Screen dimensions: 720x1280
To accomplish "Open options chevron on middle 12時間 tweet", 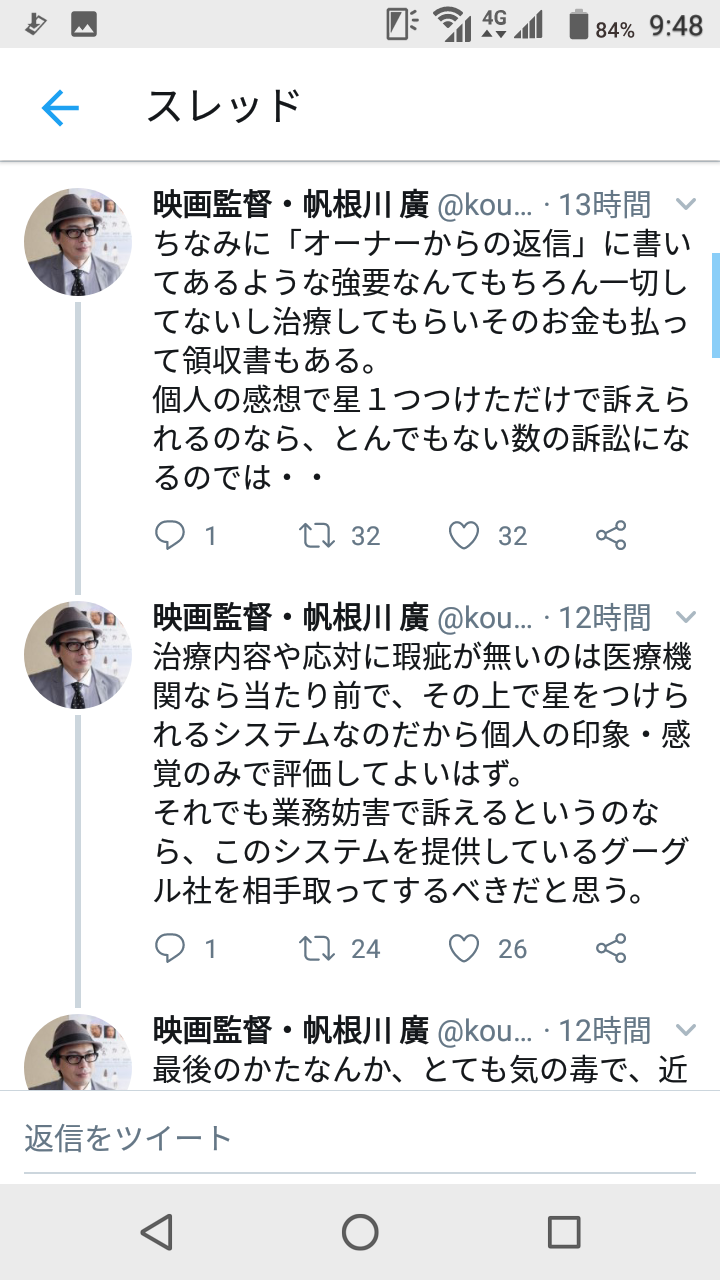I will (685, 617).
